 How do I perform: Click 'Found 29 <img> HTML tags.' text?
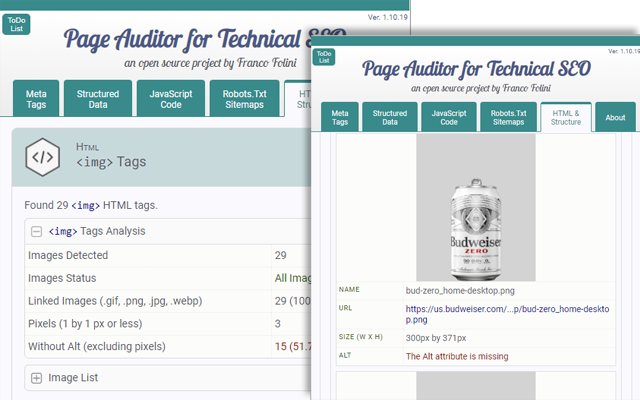[91, 205]
